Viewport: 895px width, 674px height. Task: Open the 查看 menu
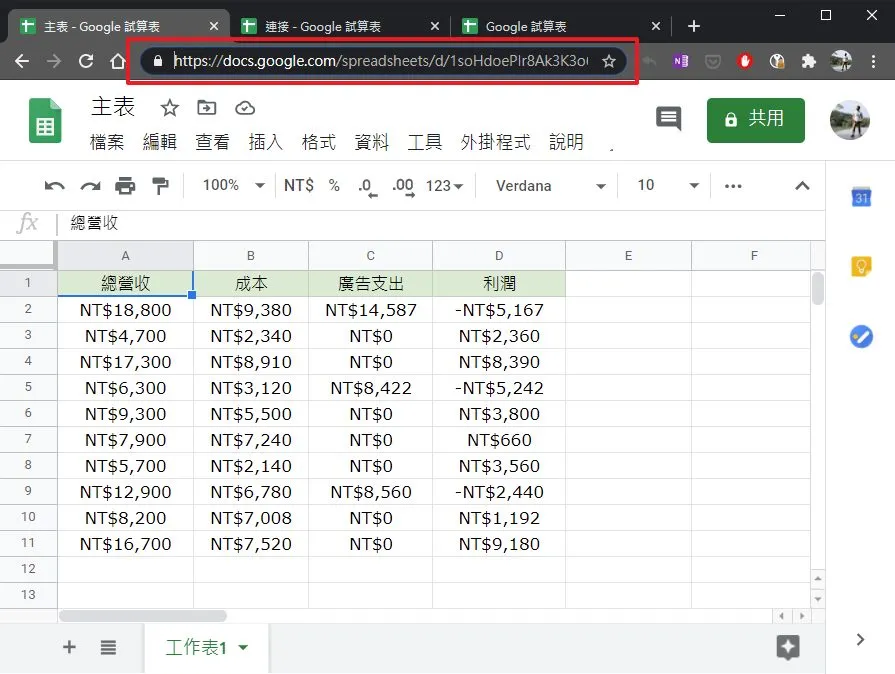tap(212, 142)
